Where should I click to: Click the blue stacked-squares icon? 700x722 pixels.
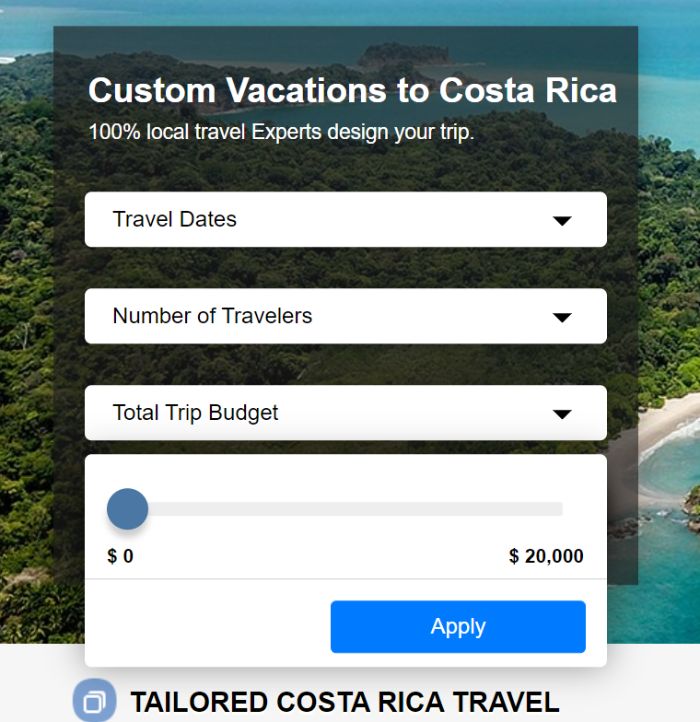pos(94,701)
